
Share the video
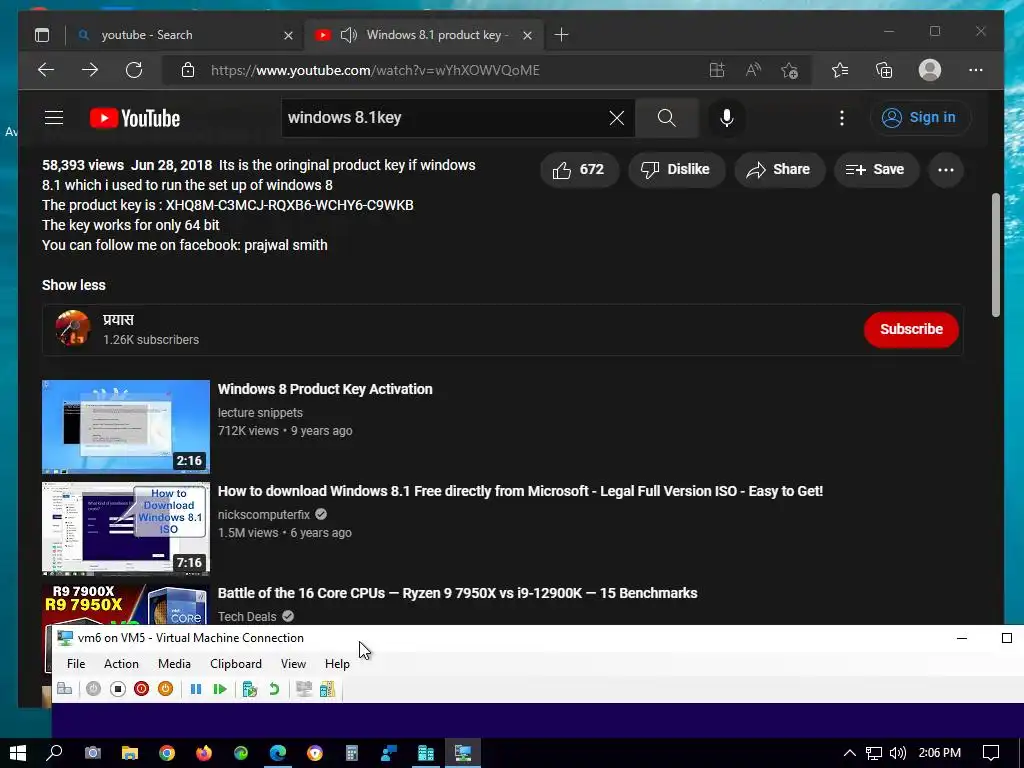(x=779, y=170)
